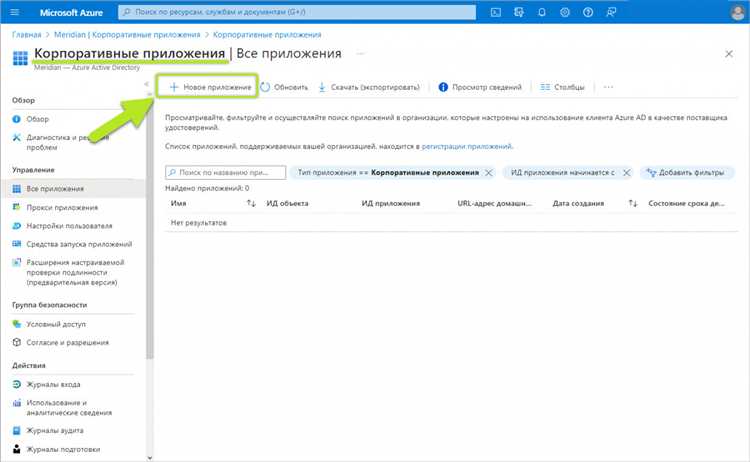The image size is (750, 462).
Task: Click the Состояние срока де... column header
Action: coord(686,203)
